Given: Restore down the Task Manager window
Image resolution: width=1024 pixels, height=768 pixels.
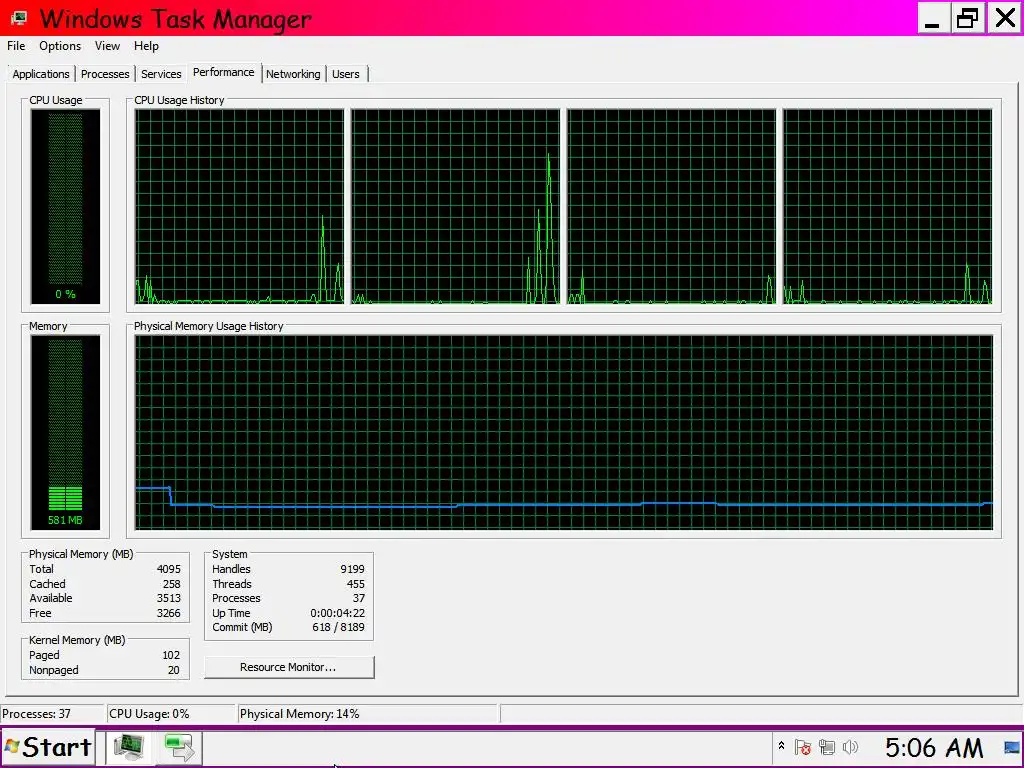Looking at the screenshot, I should tap(968, 18).
